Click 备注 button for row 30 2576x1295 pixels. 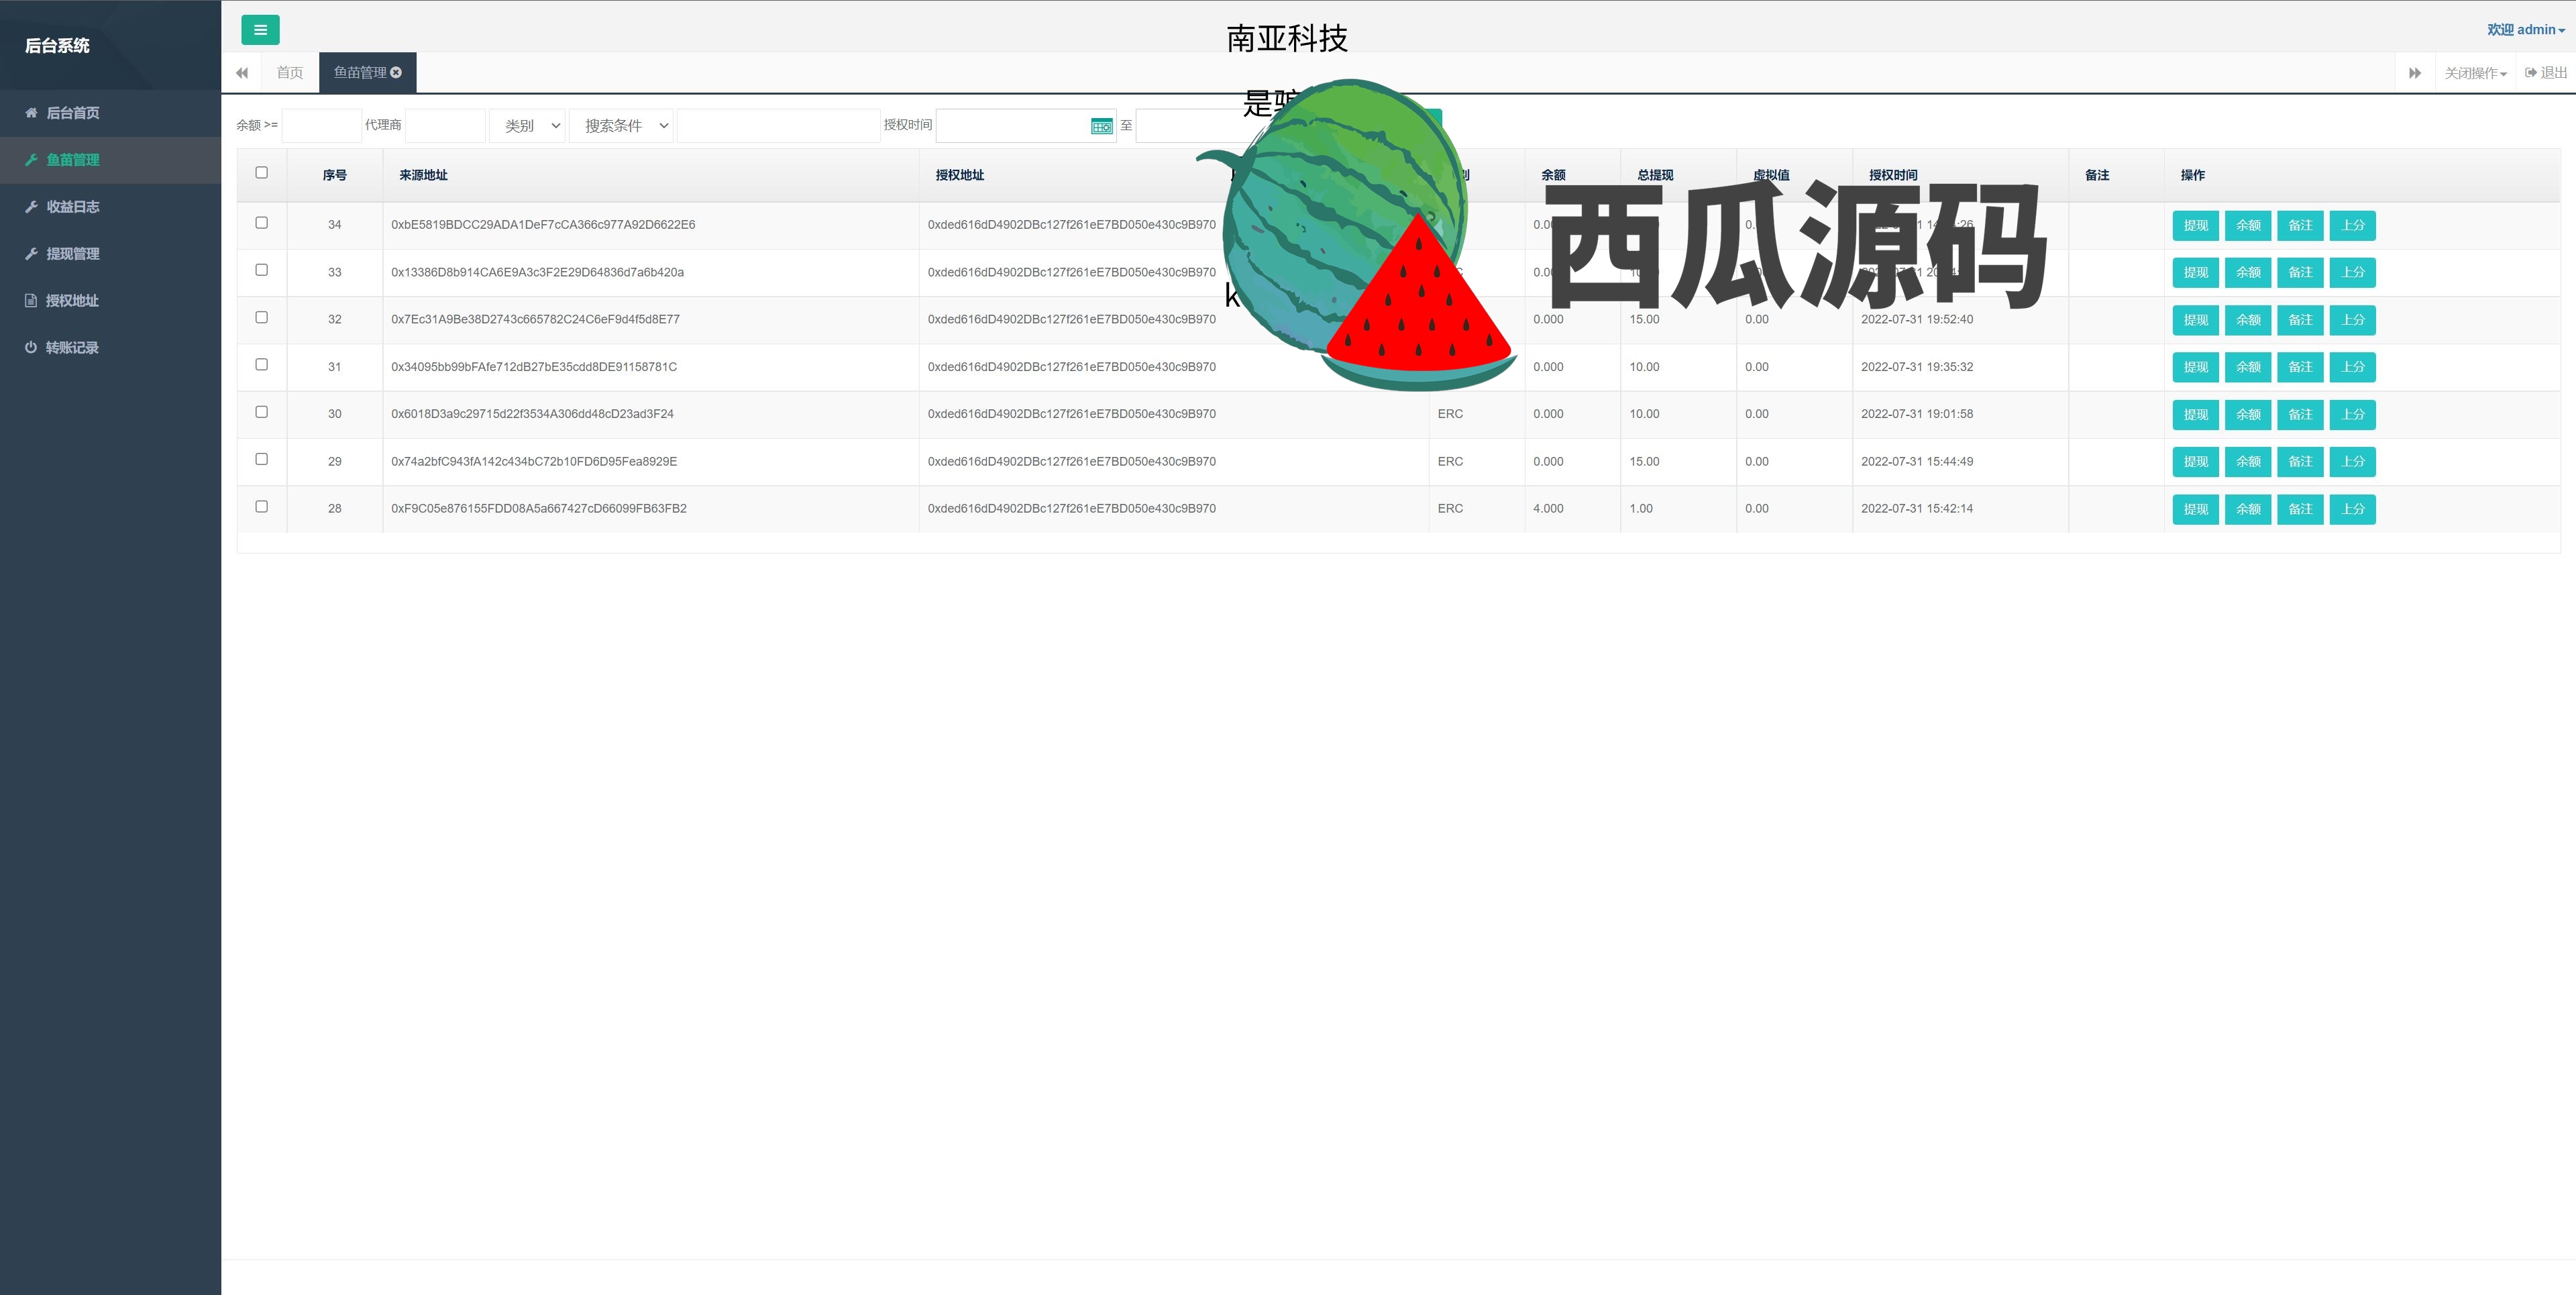tap(2300, 415)
